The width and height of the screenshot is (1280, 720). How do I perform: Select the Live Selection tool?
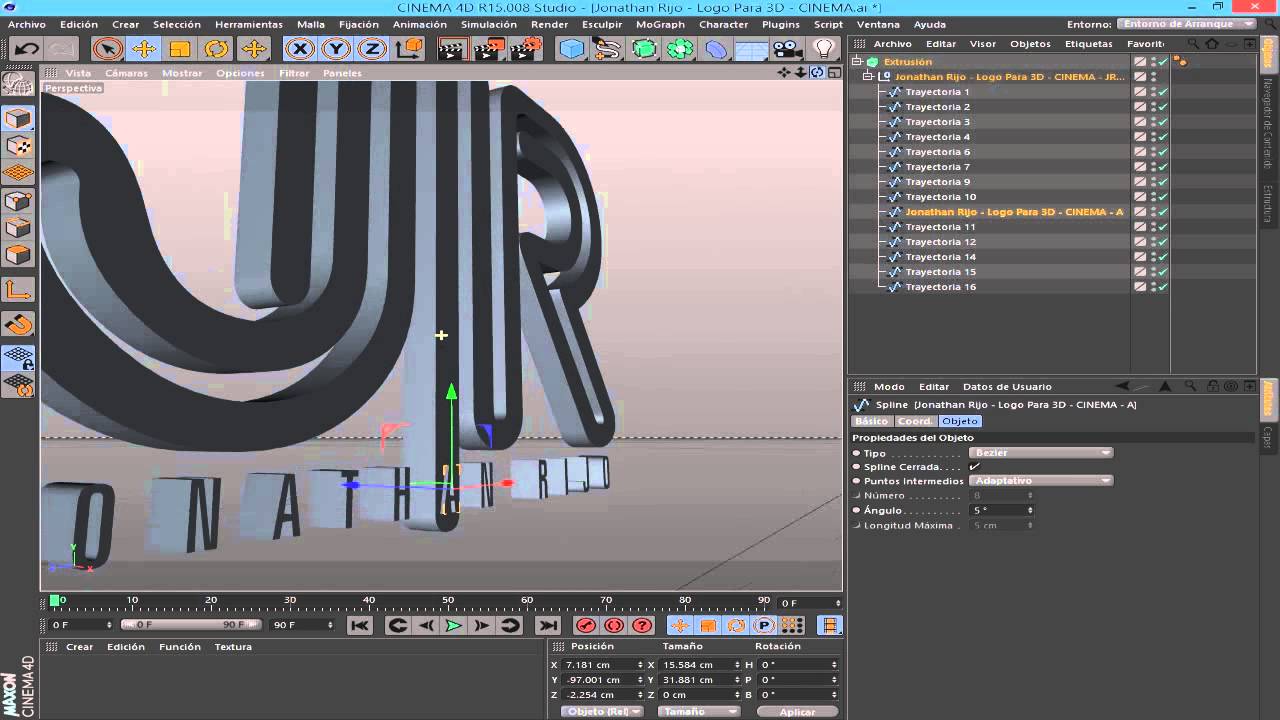pos(107,48)
